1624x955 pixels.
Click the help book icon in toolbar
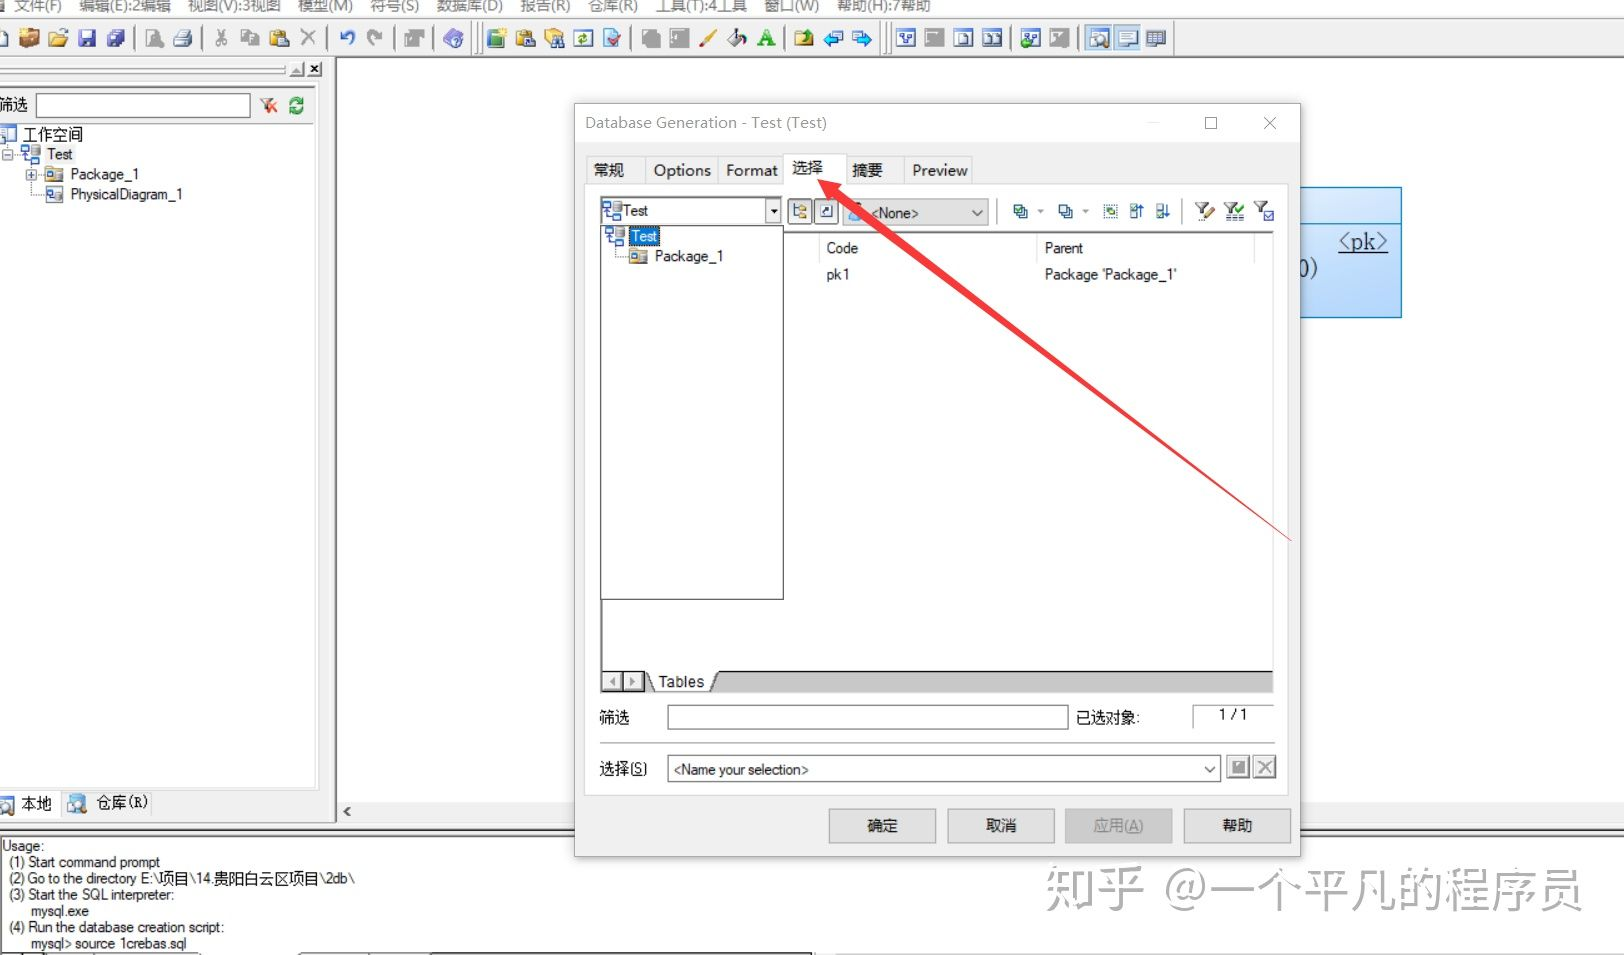[453, 39]
